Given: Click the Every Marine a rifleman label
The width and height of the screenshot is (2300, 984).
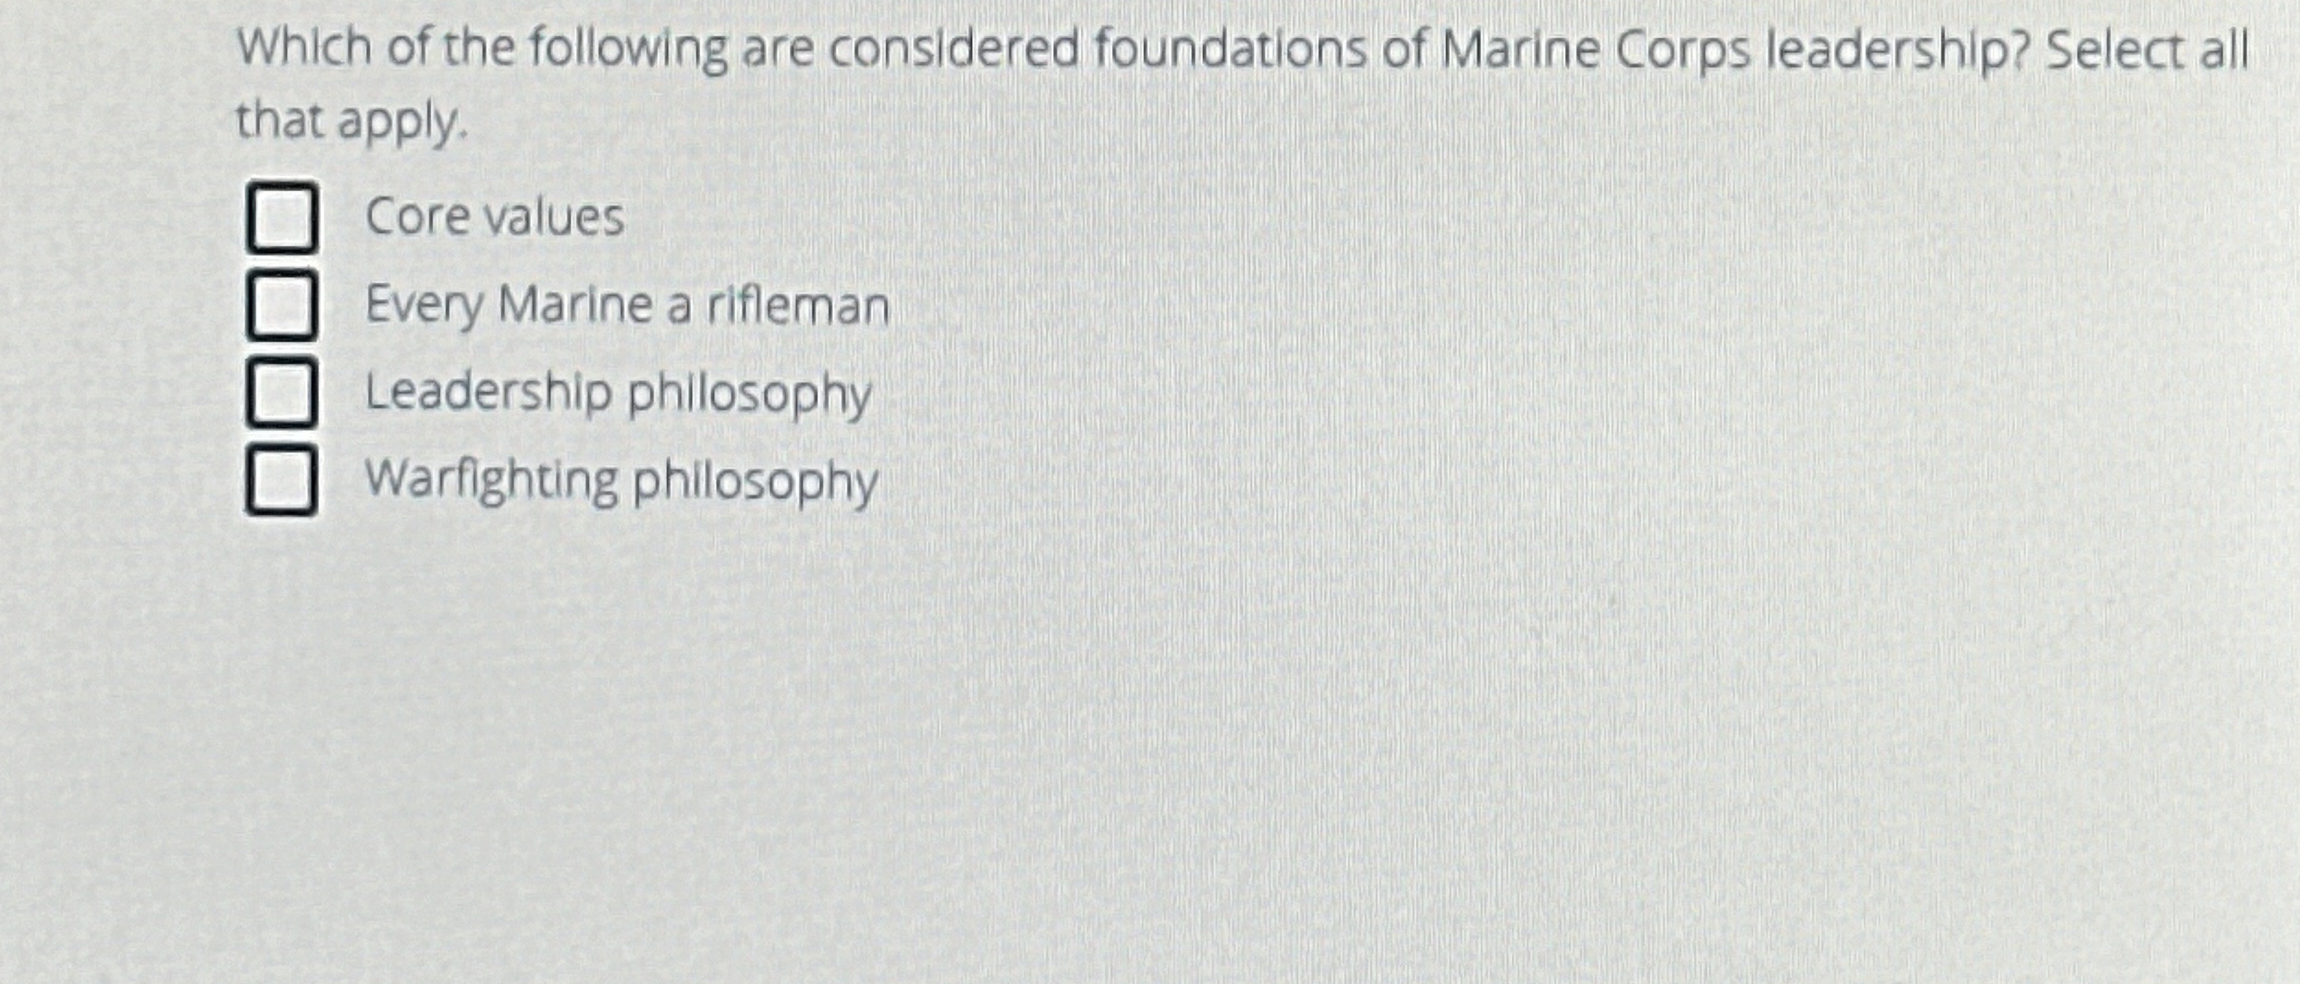Looking at the screenshot, I should coord(625,306).
